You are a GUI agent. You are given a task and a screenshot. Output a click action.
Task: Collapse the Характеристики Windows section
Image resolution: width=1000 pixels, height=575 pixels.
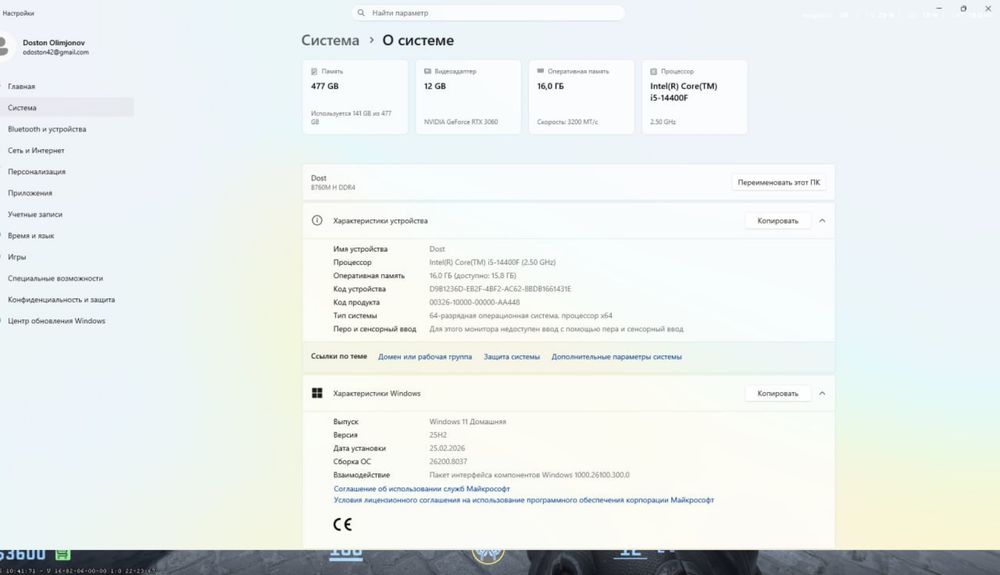click(x=822, y=393)
